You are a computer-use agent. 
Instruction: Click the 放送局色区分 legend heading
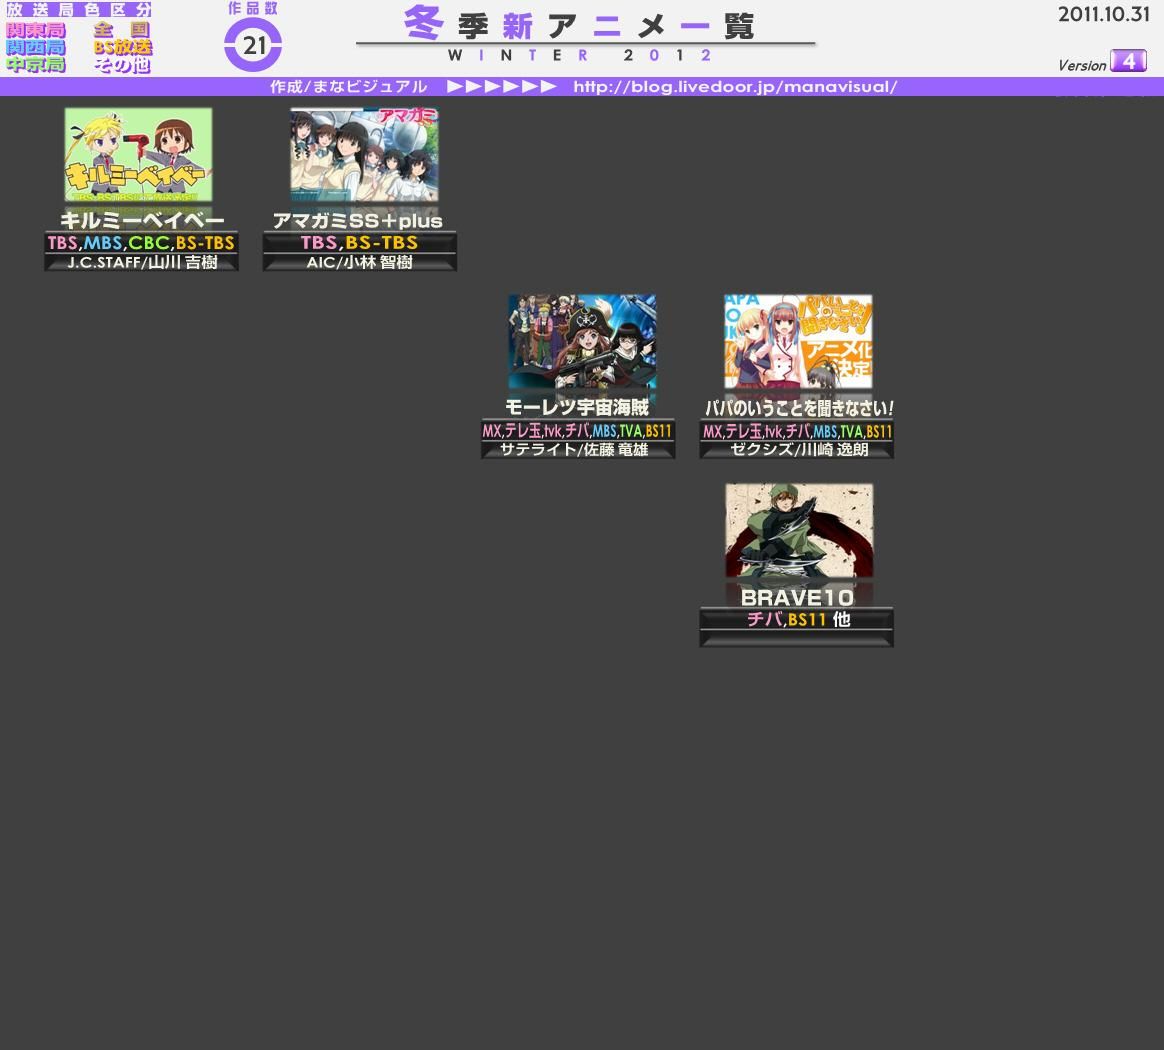coord(79,10)
